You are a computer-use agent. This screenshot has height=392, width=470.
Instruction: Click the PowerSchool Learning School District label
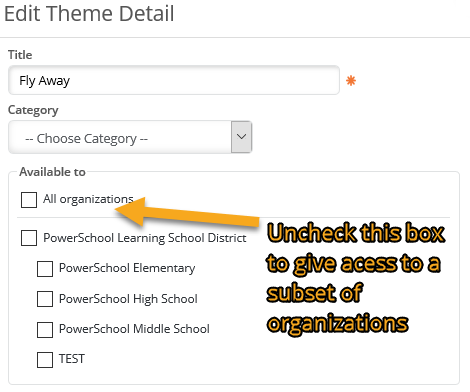(x=145, y=238)
